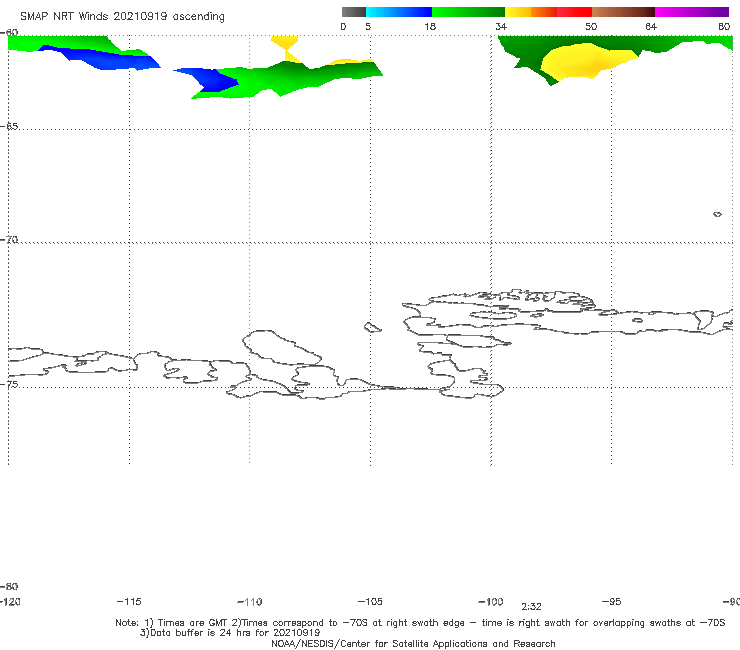
Task: Click the title 'SMAP NRT Winds 20210919 ascending'
Action: [122, 17]
